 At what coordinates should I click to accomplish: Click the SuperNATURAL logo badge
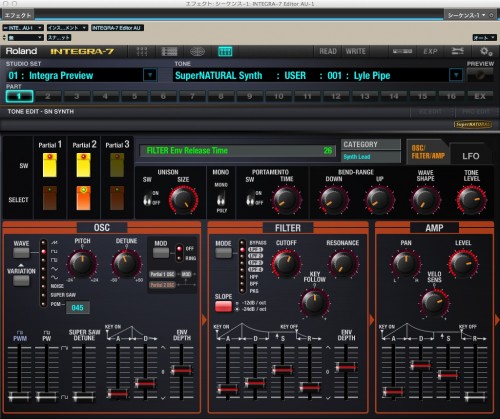pos(473,124)
